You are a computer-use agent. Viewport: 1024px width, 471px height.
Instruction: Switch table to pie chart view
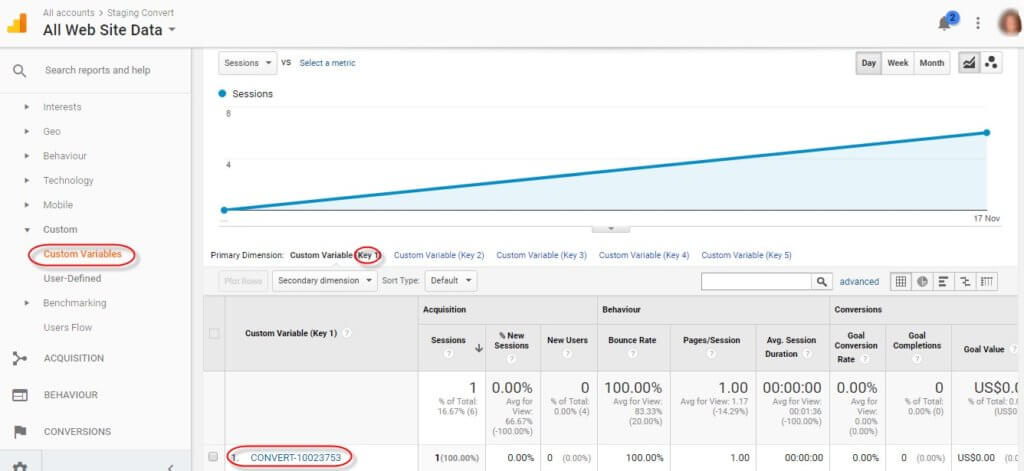coord(922,282)
